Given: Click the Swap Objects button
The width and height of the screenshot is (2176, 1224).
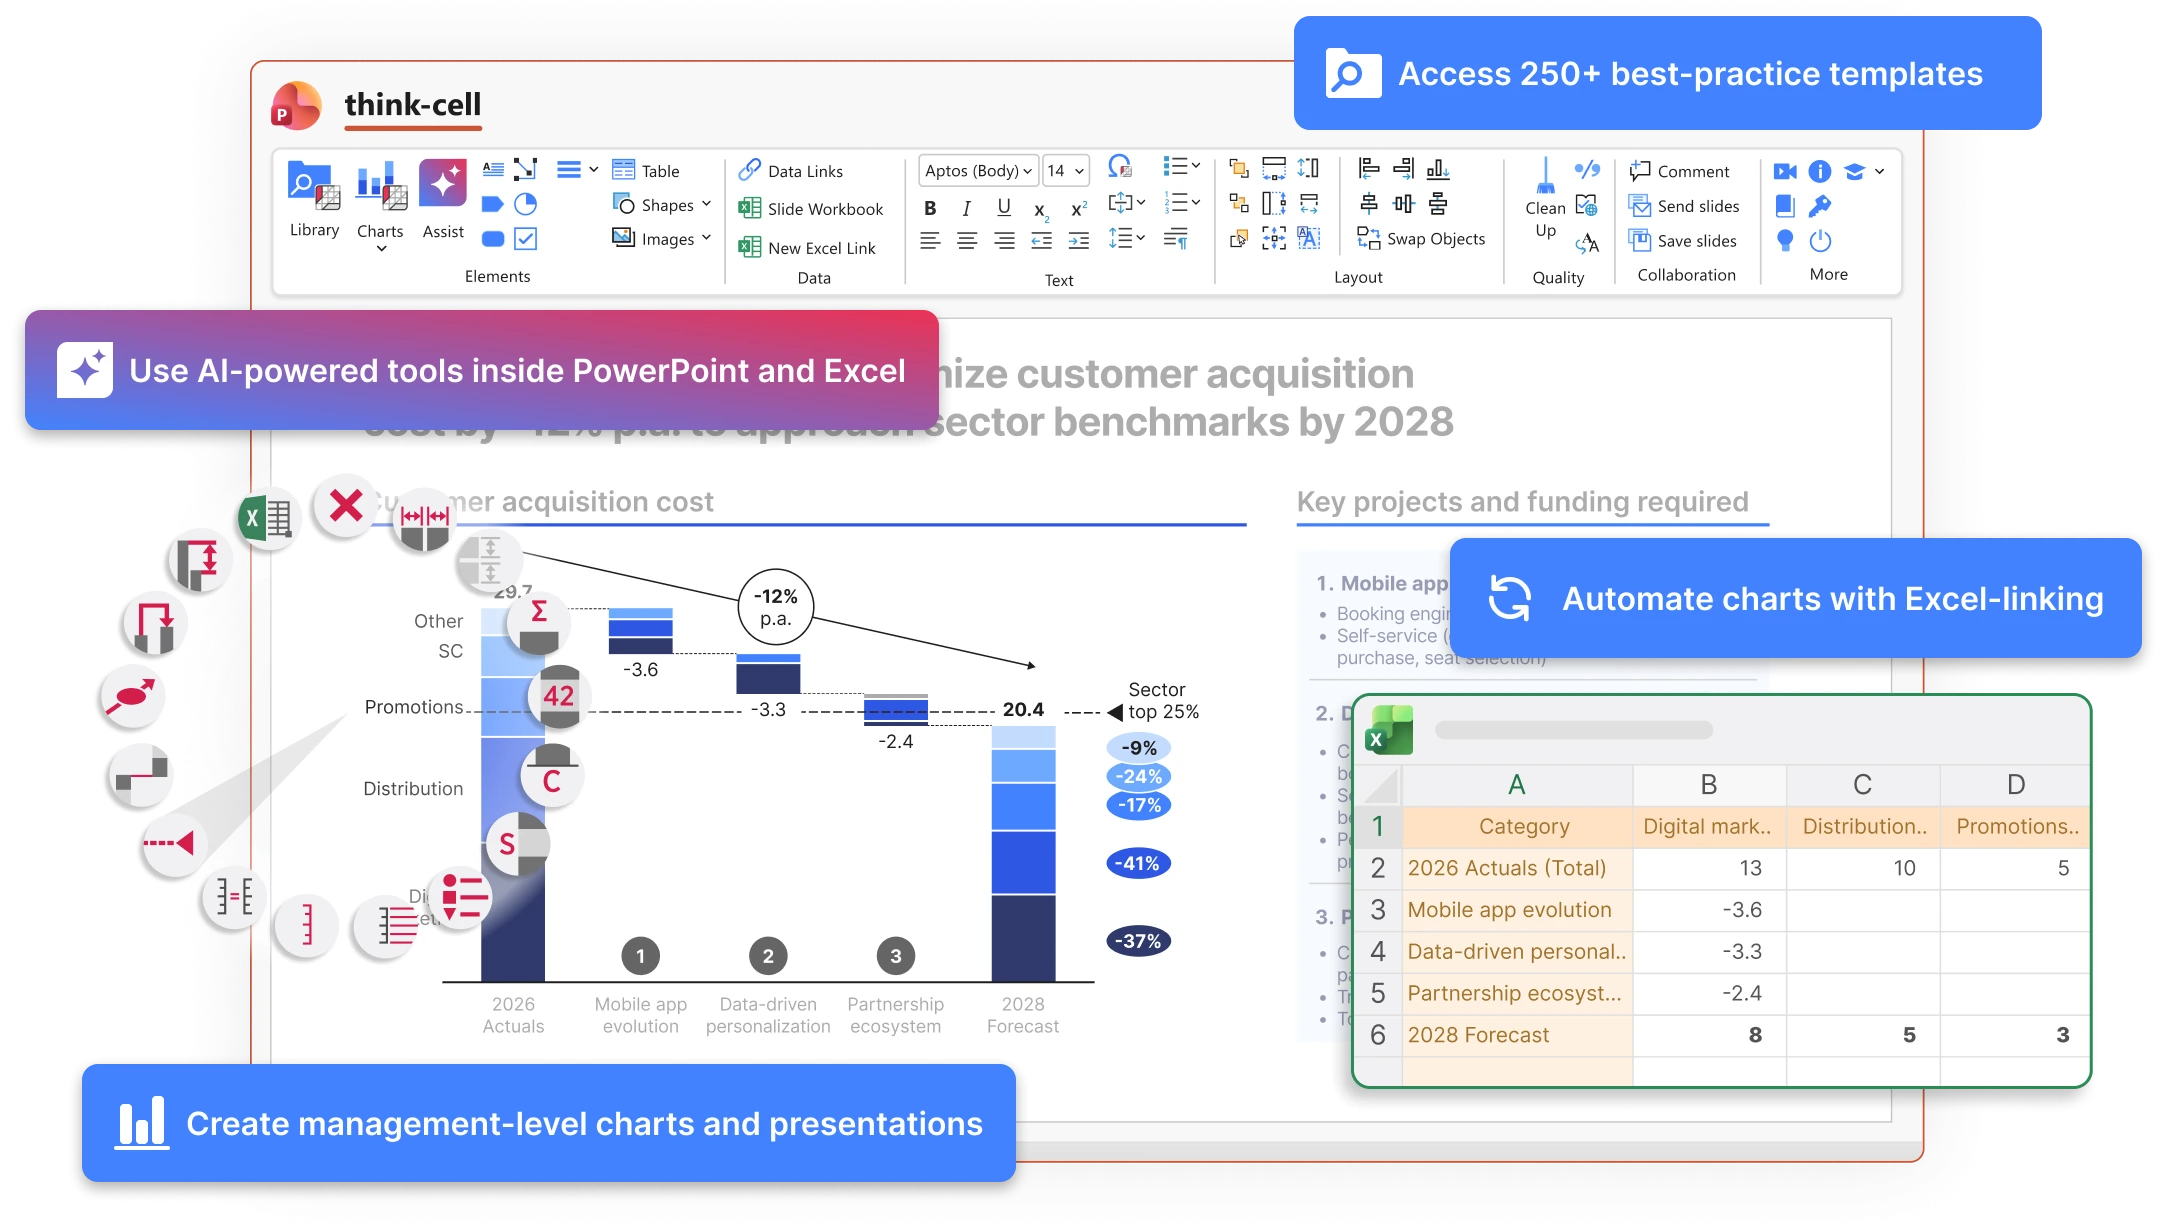Looking at the screenshot, I should point(1421,239).
